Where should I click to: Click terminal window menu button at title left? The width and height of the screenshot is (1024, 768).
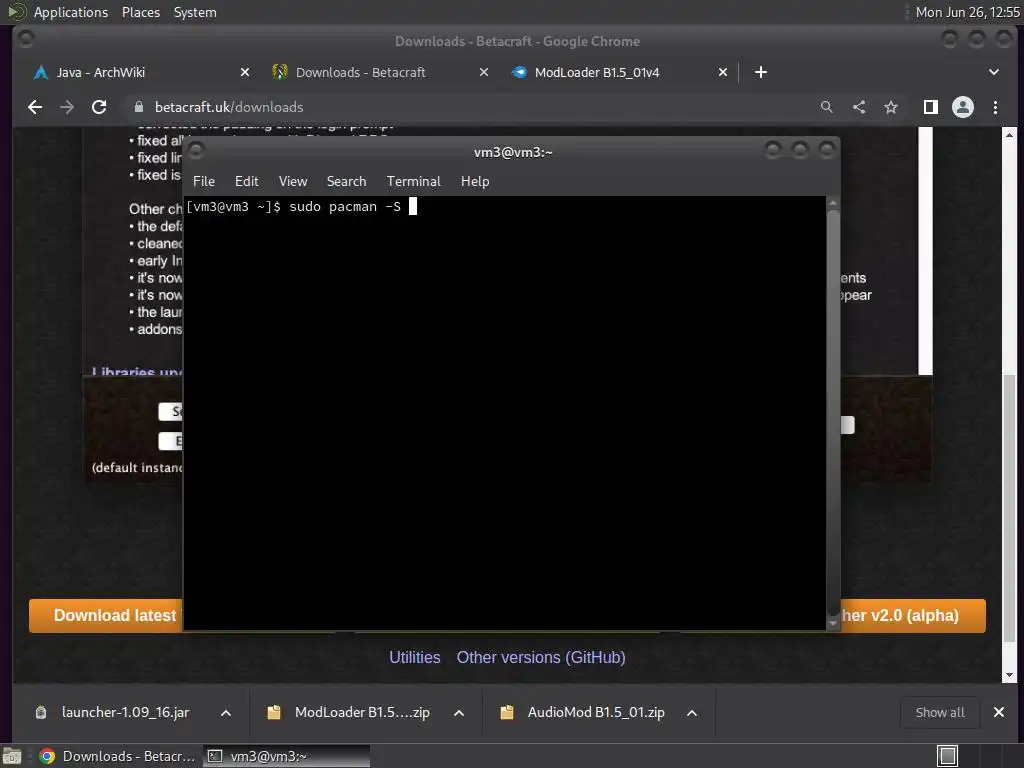(196, 152)
